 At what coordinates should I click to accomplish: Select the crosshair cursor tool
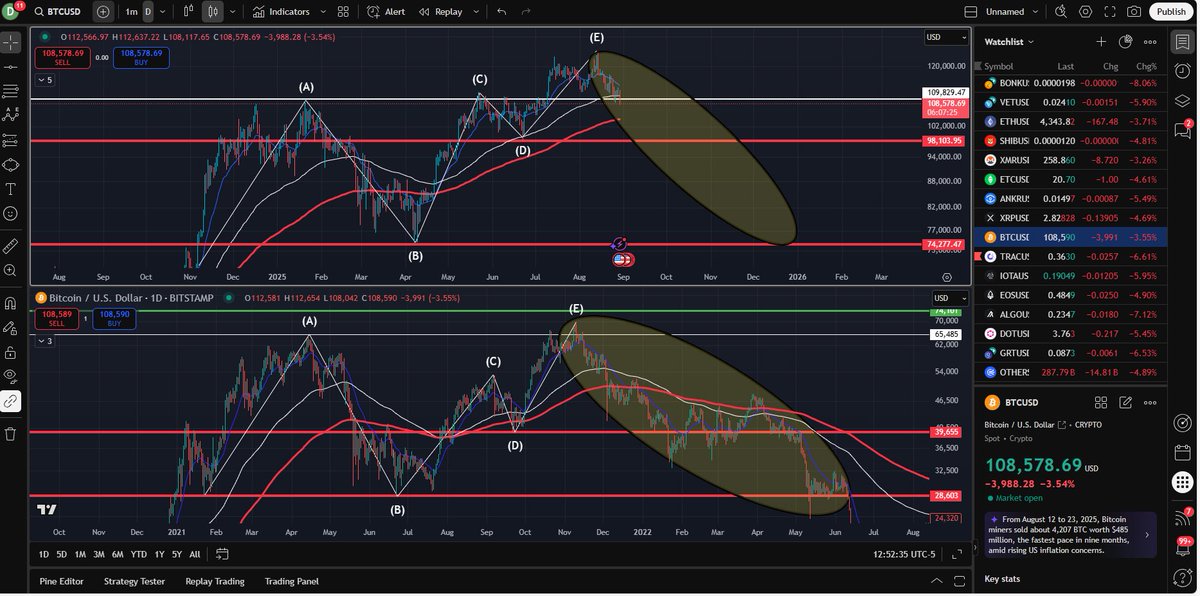[10, 42]
